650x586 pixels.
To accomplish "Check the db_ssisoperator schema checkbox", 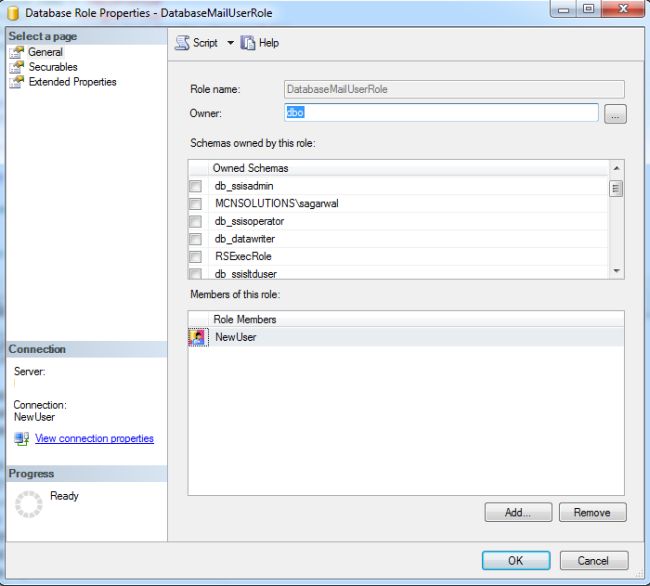I will point(195,221).
